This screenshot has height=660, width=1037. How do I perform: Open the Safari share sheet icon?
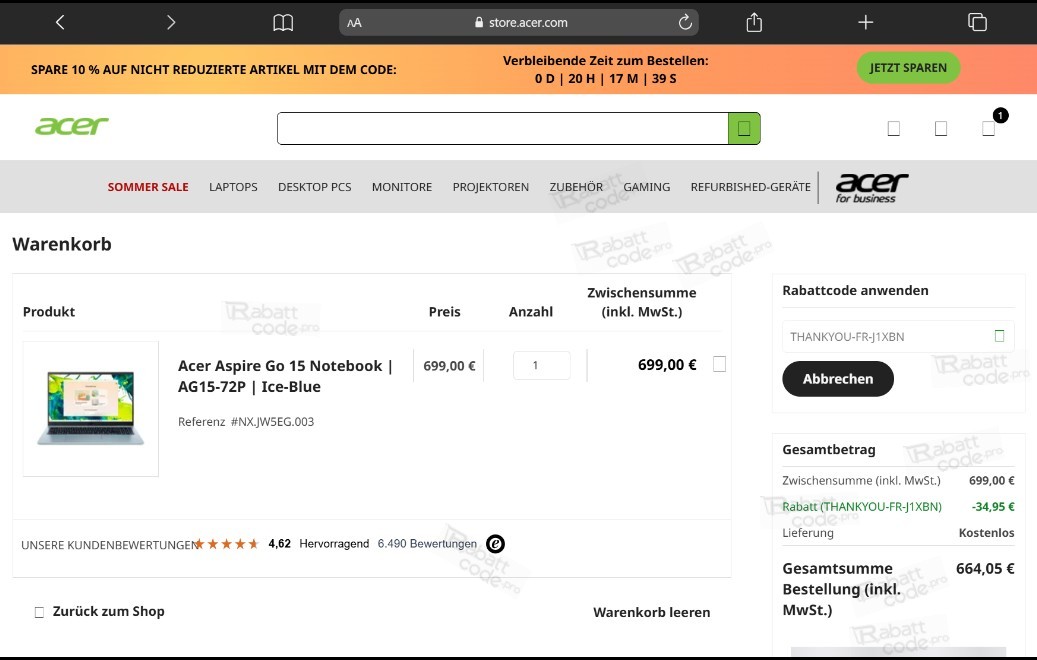[x=754, y=22]
